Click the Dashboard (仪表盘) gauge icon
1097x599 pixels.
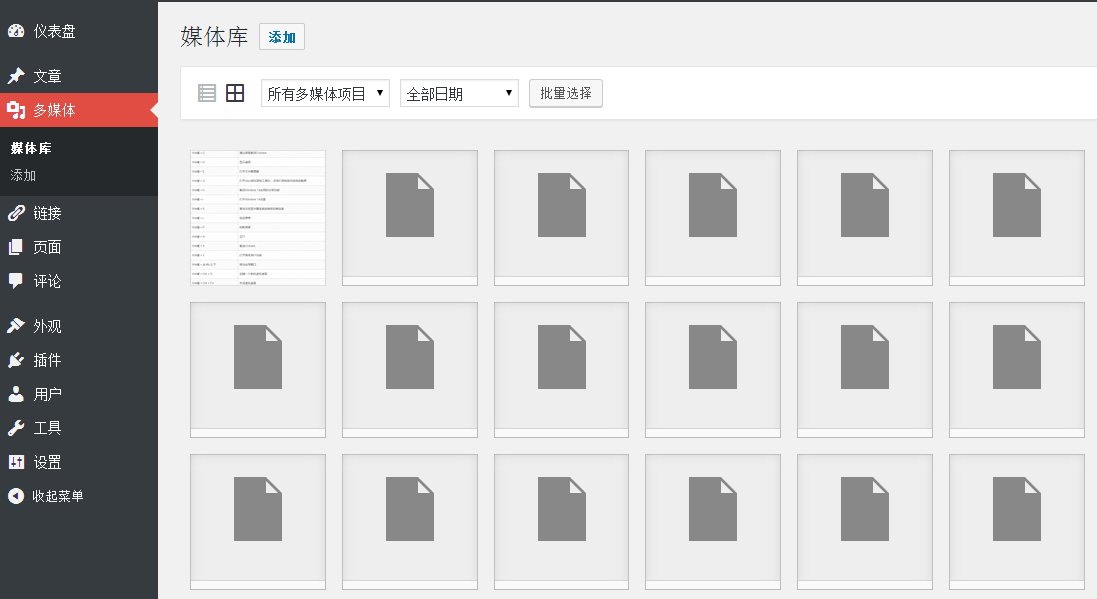[16, 31]
